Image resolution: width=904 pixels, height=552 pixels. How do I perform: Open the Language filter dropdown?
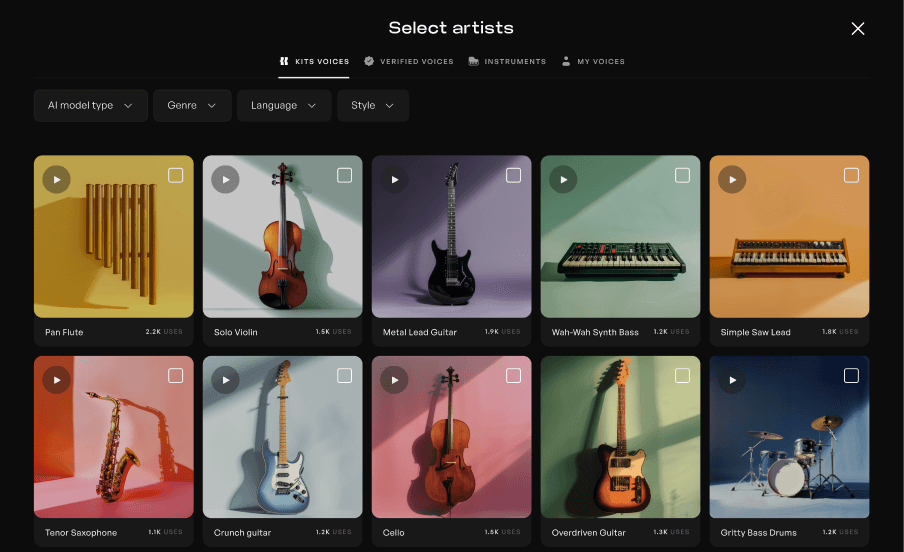pos(284,106)
